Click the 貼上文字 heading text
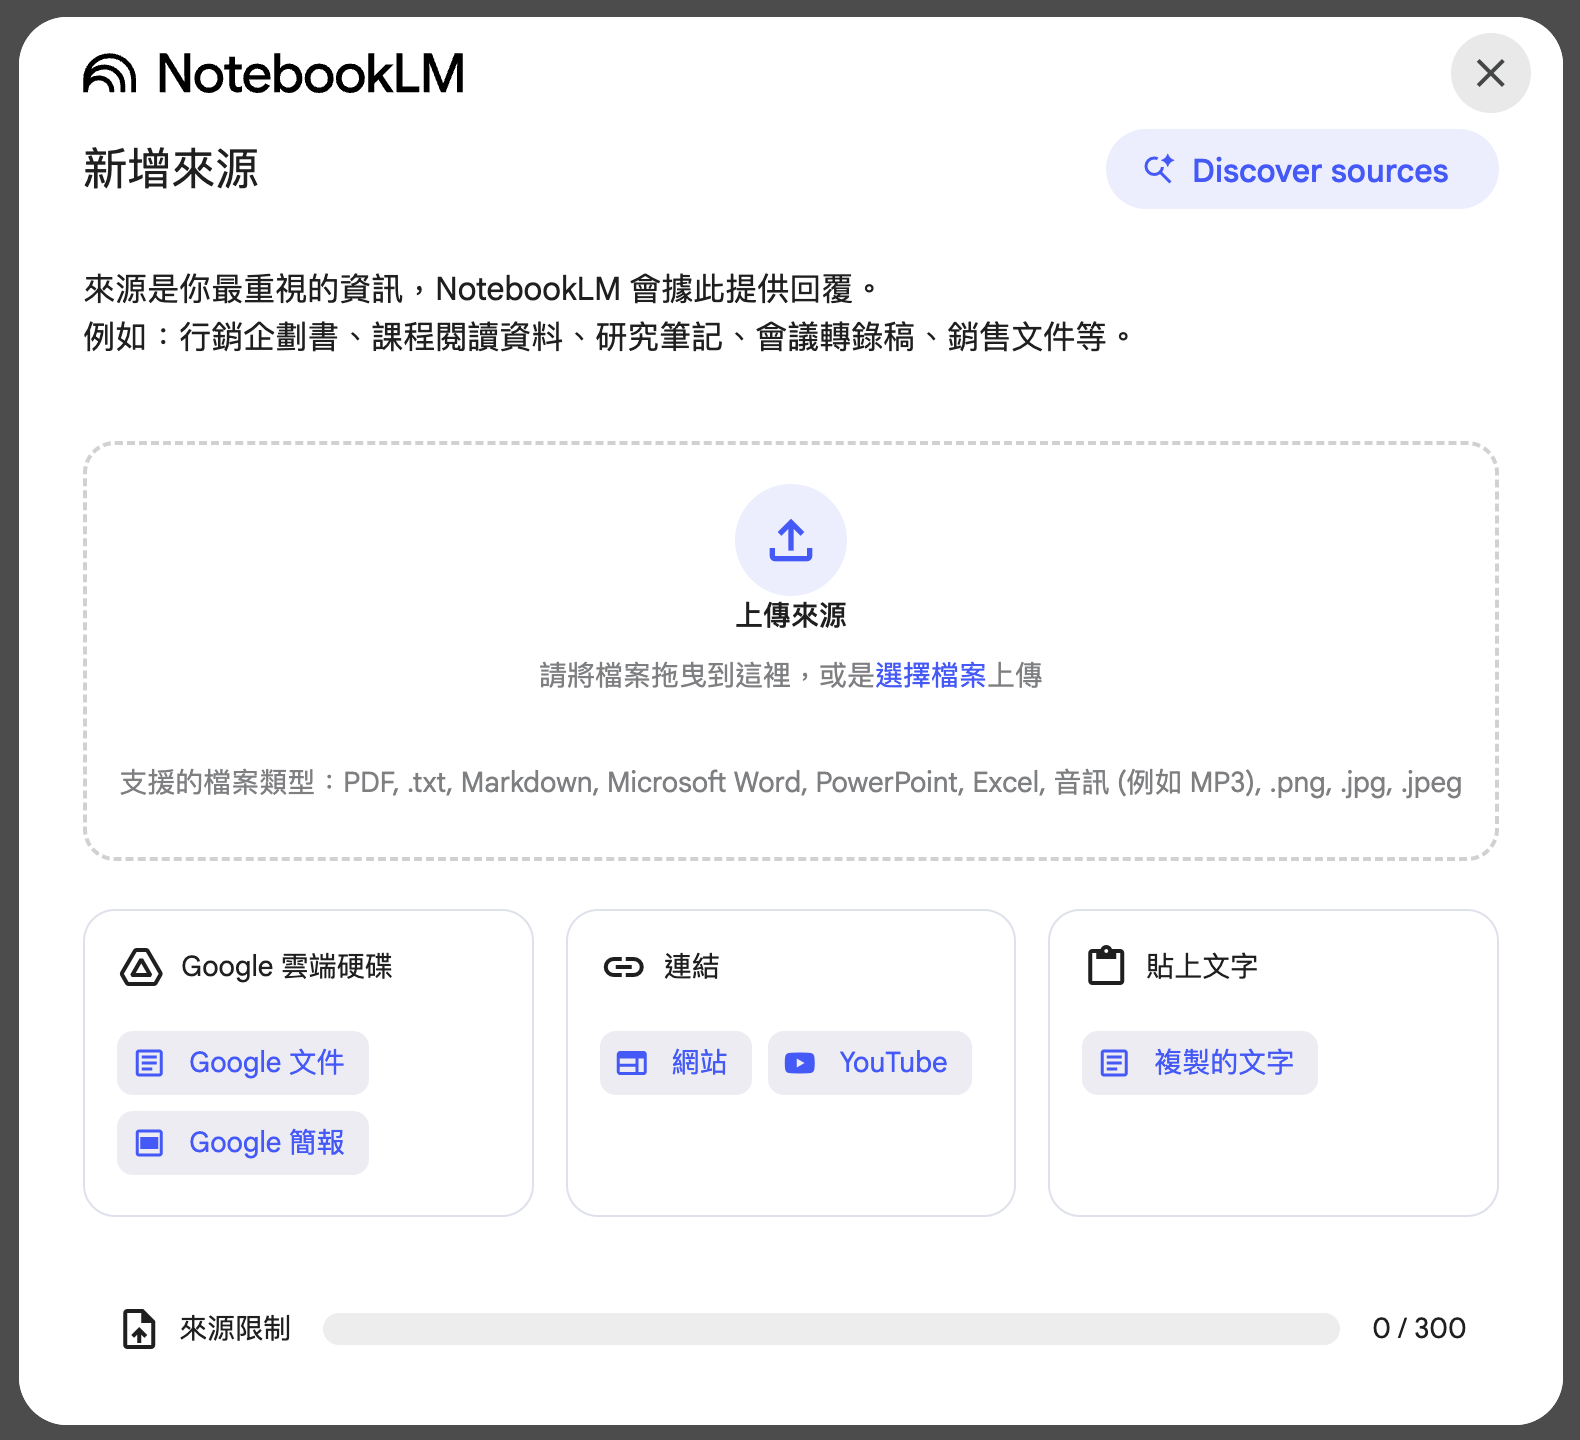The image size is (1580, 1440). point(1201,967)
